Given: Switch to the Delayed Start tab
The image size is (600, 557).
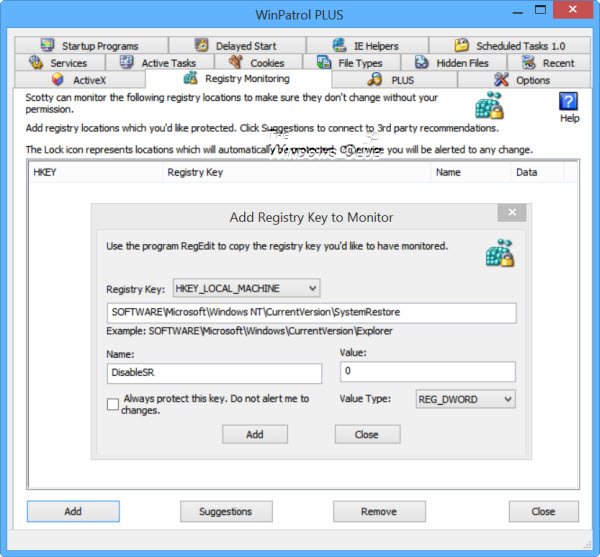Looking at the screenshot, I should 237,46.
